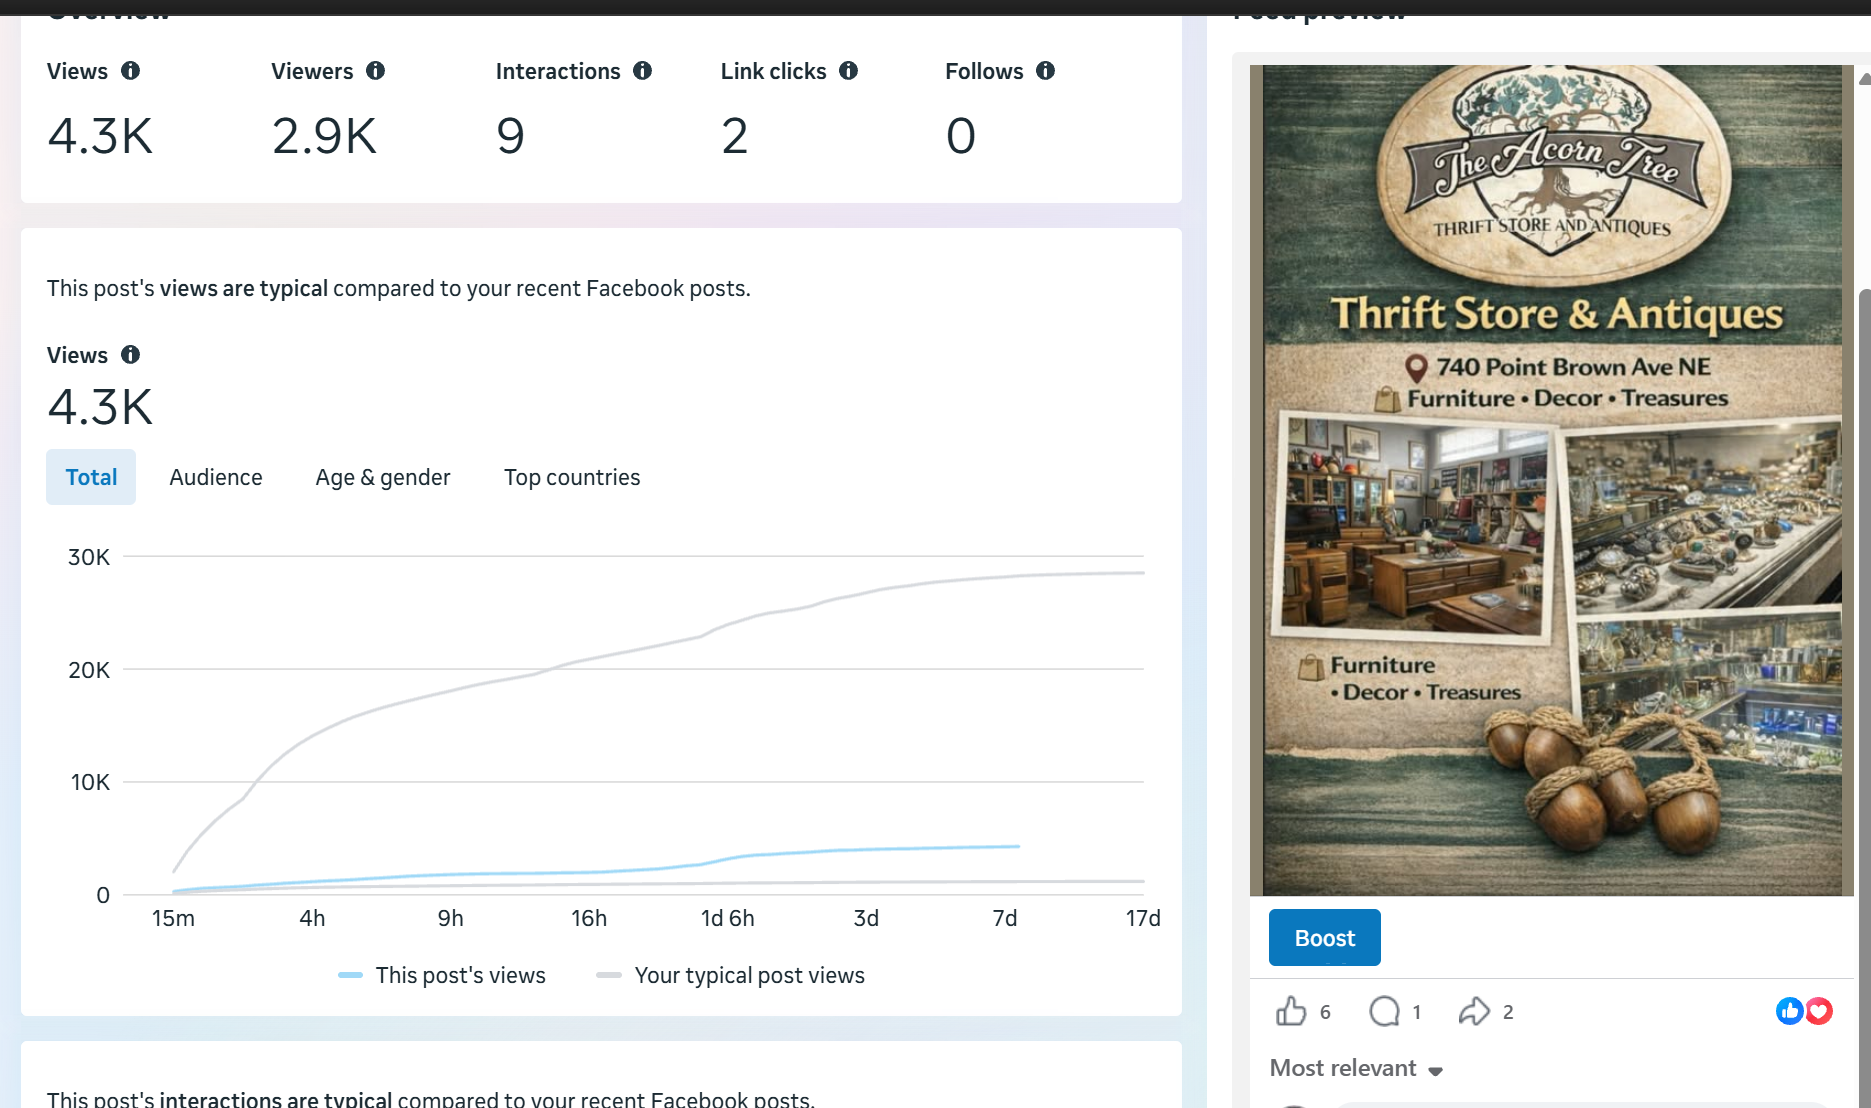Click the Link clicks info icon

[848, 71]
